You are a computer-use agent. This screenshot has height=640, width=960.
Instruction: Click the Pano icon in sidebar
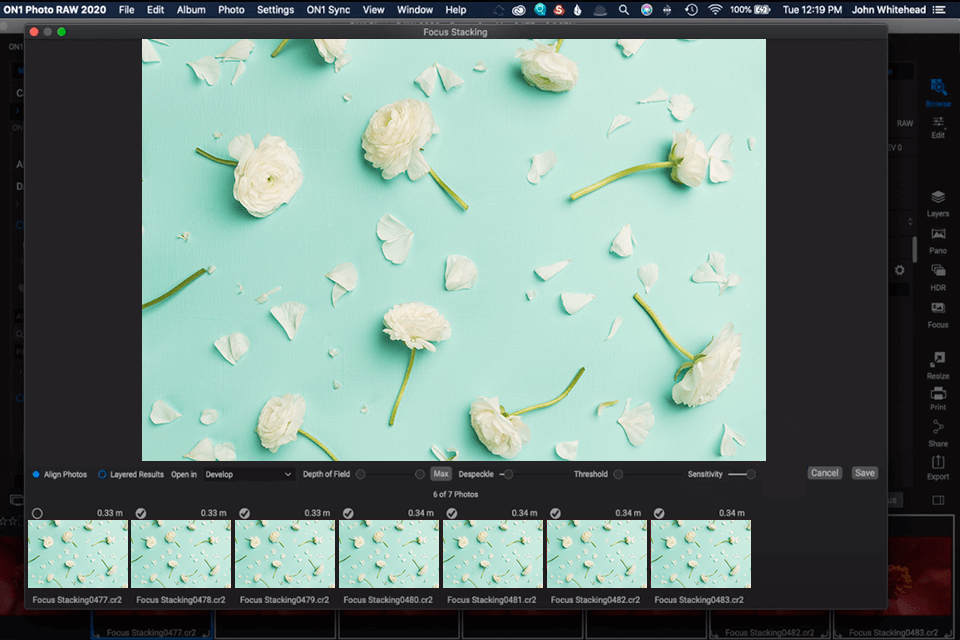[938, 236]
